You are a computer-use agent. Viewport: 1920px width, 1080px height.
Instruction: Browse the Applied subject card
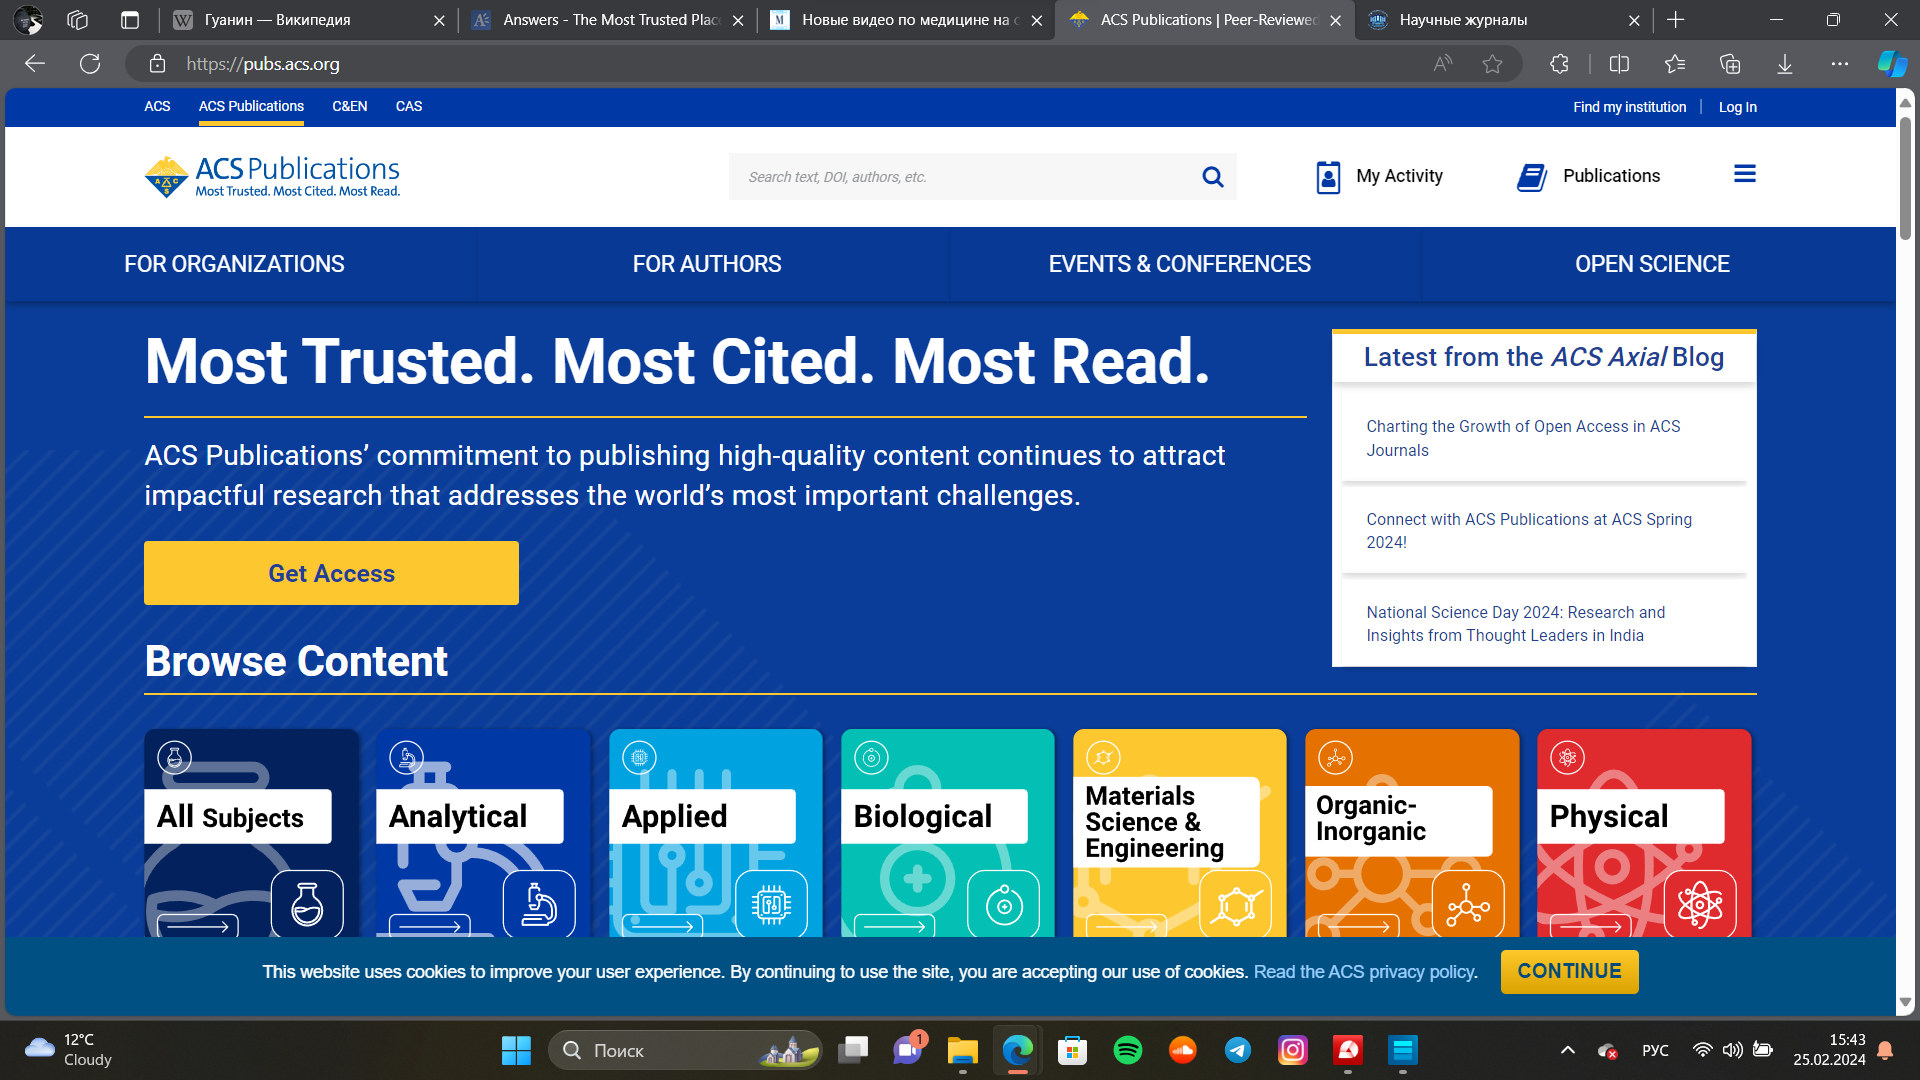tap(715, 833)
